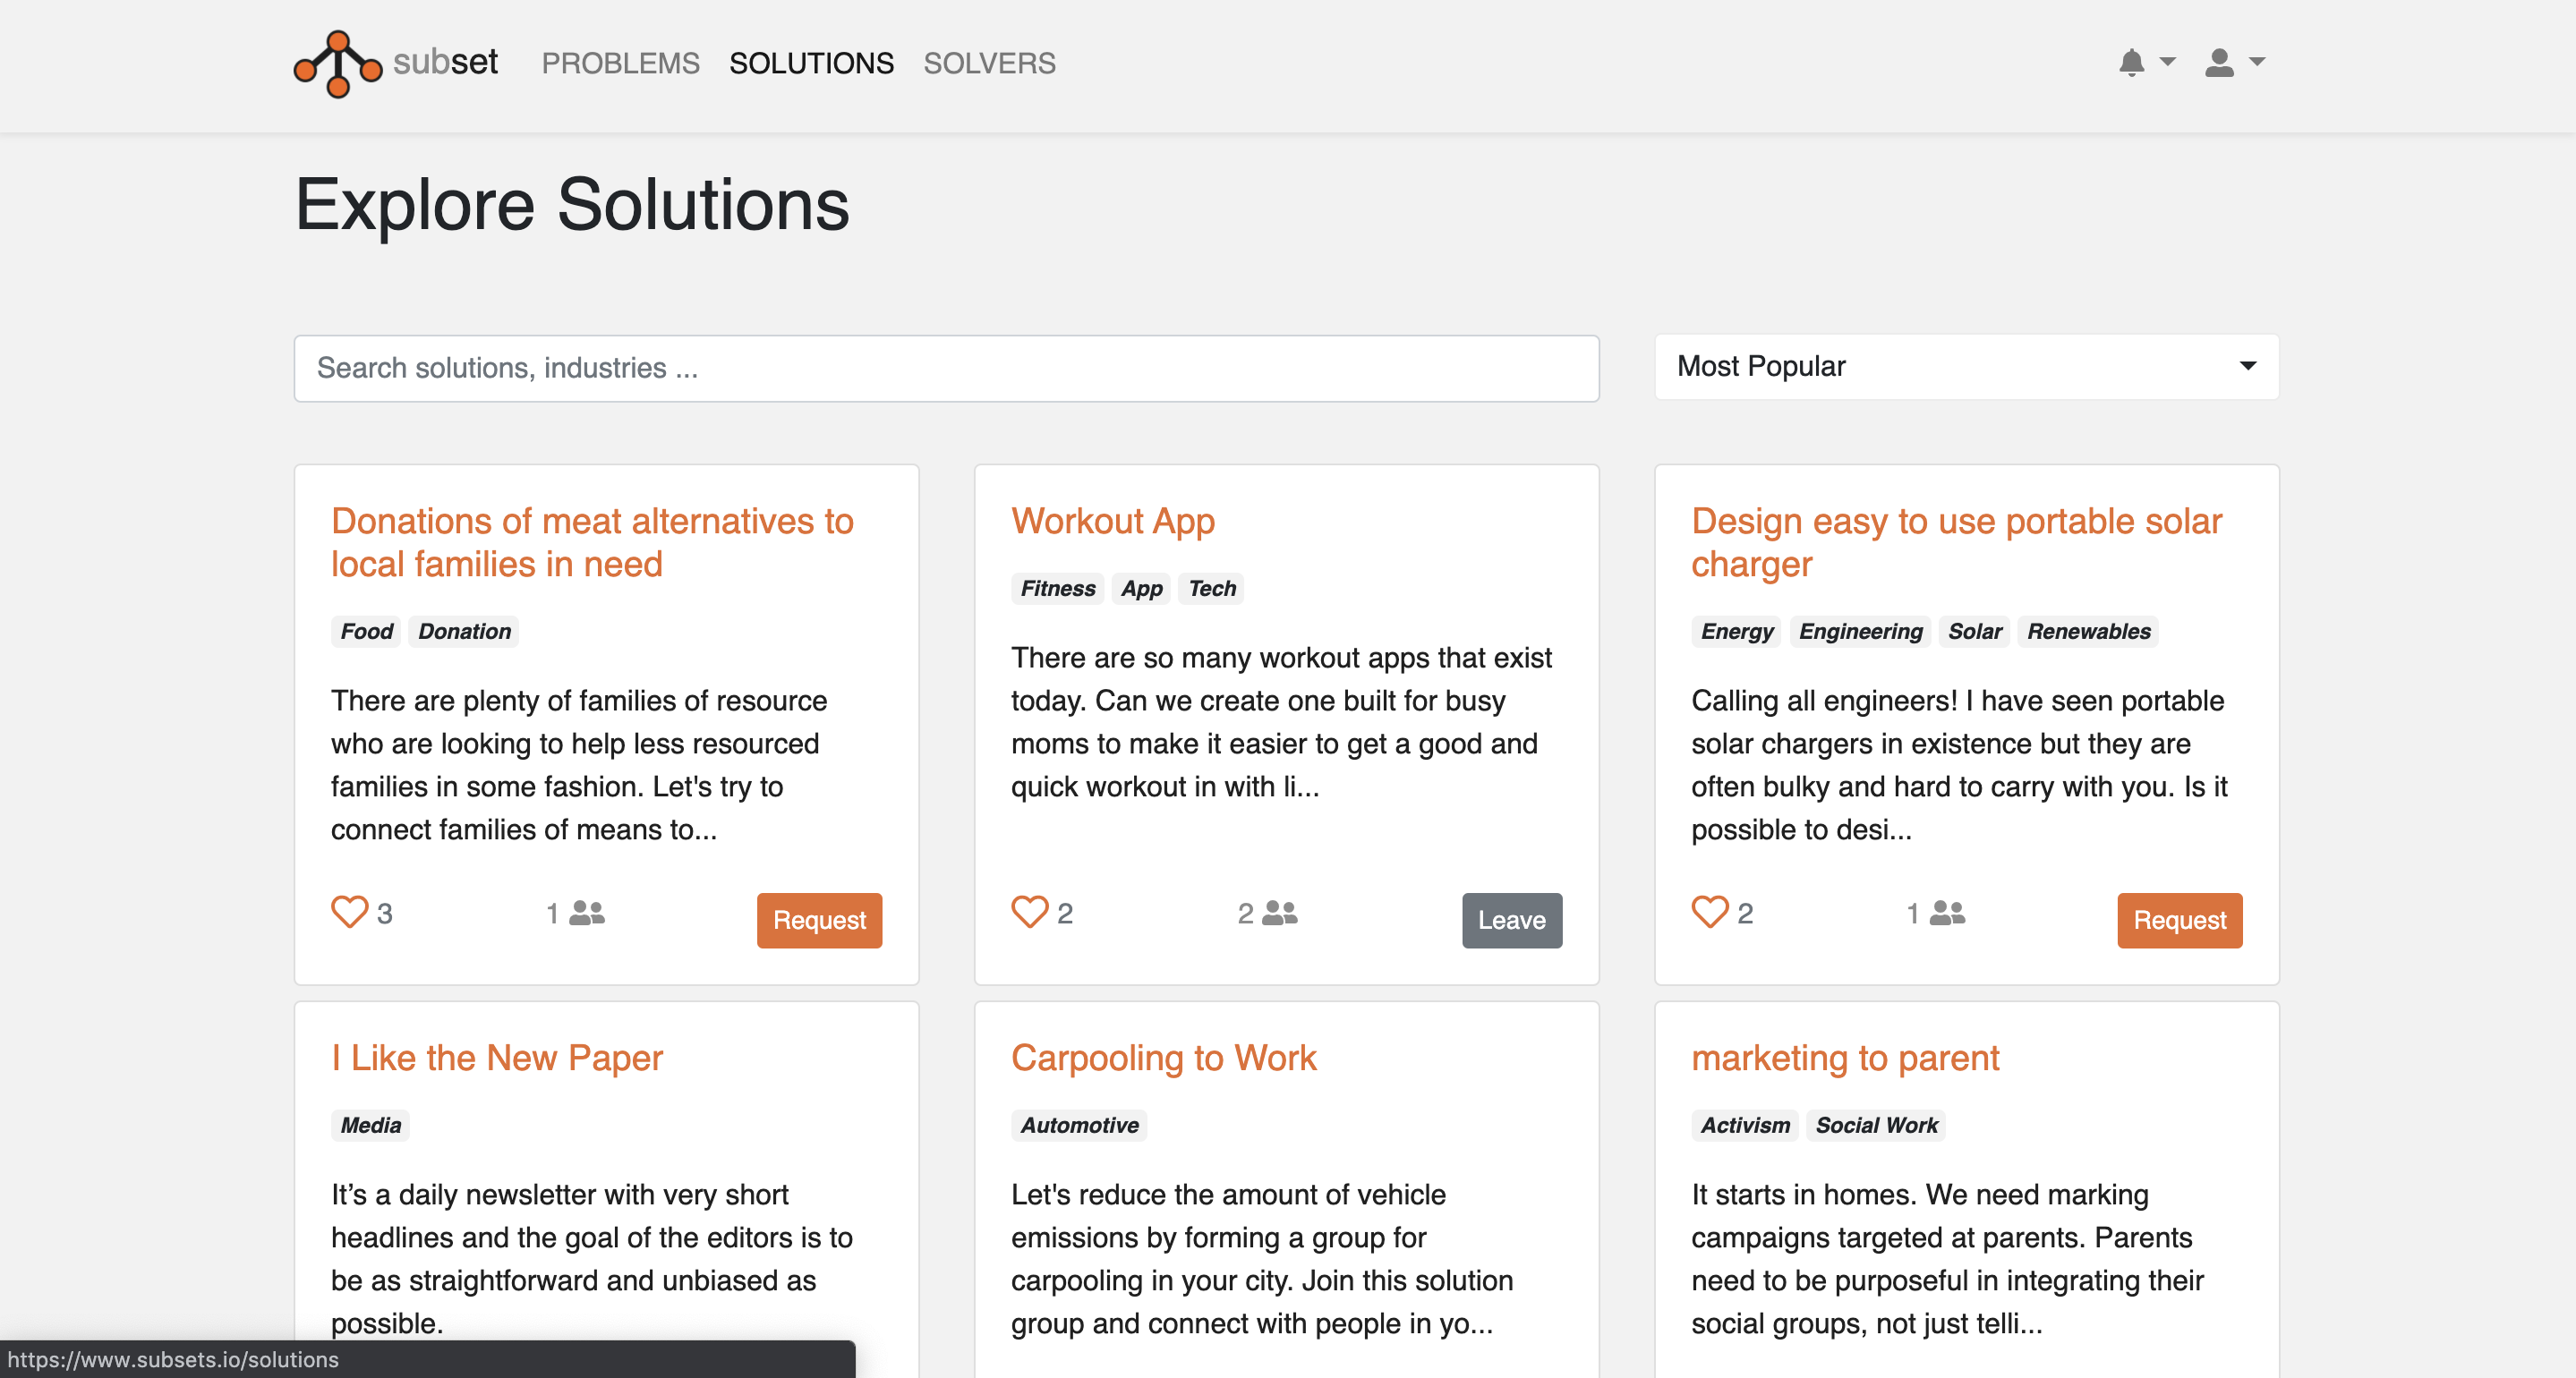Image resolution: width=2576 pixels, height=1378 pixels.
Task: Click the user profile avatar icon
Action: pyautogui.click(x=2218, y=63)
